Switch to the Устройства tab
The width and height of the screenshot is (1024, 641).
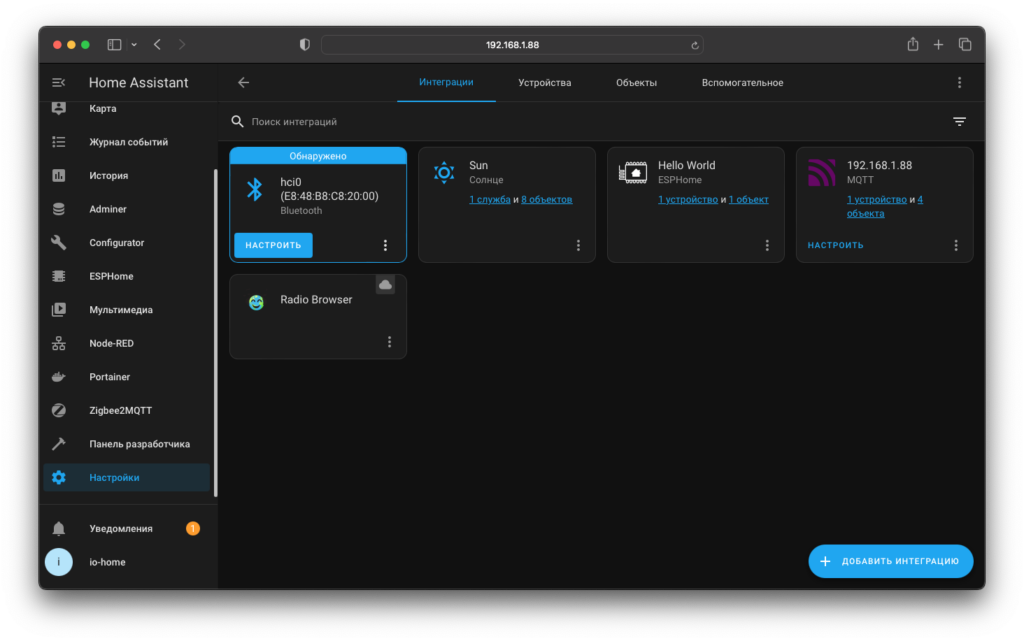click(x=545, y=83)
